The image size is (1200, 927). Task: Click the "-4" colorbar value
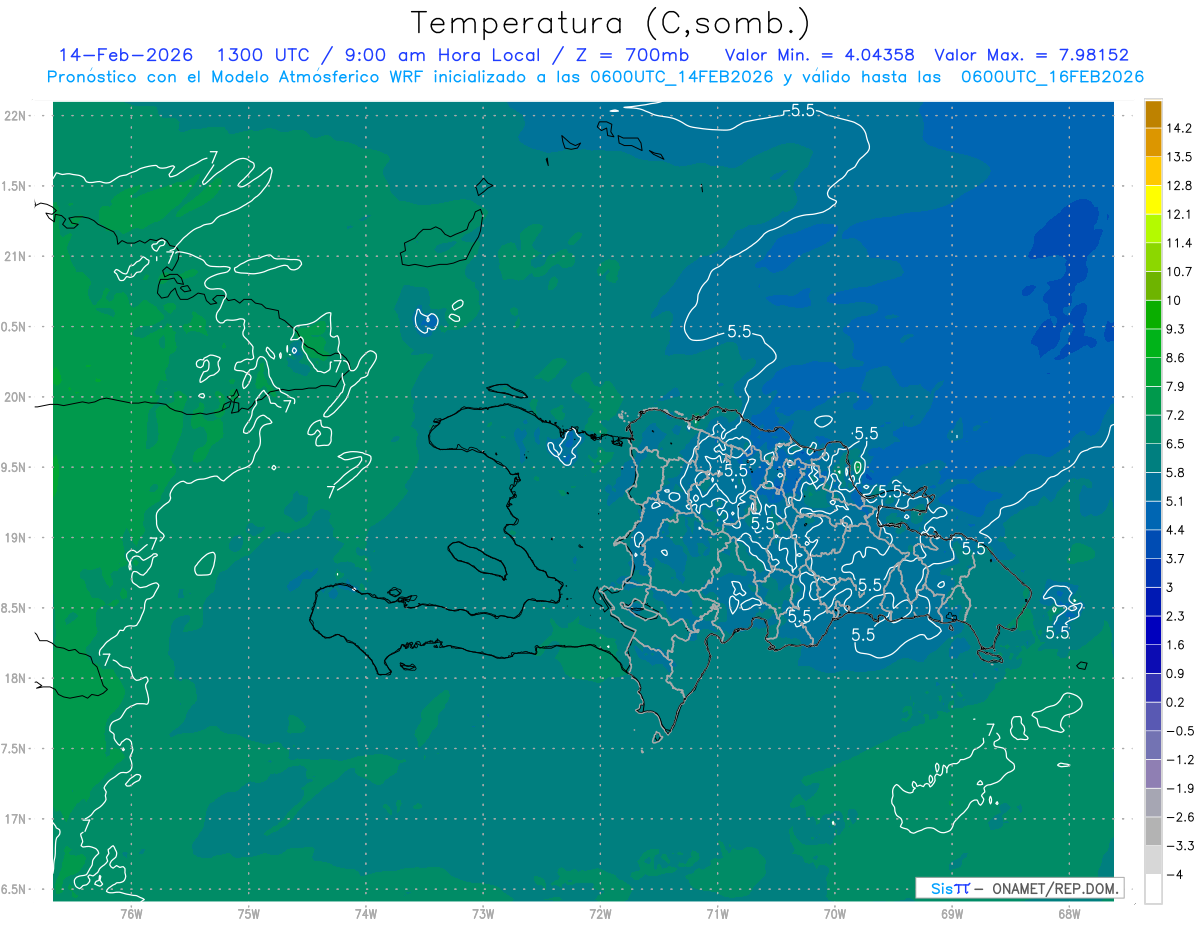tap(1176, 874)
